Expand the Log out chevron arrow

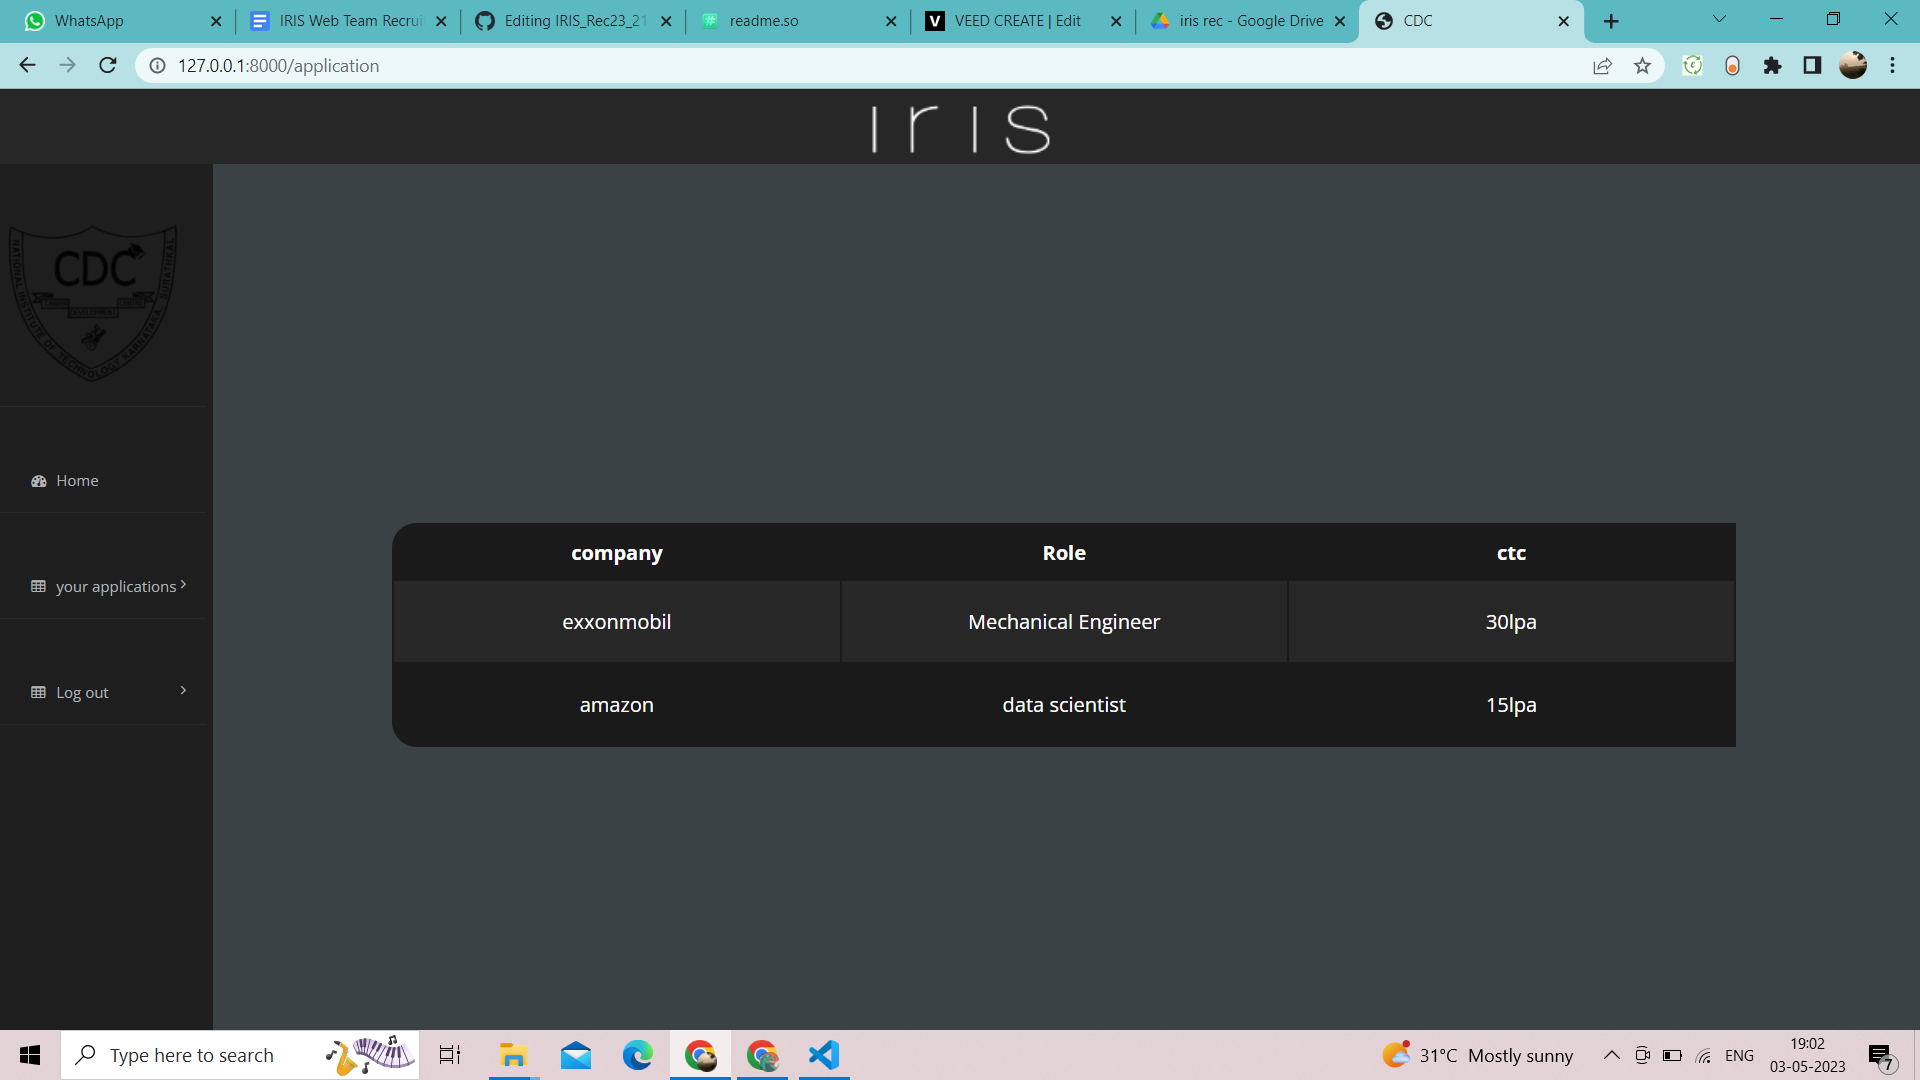(x=183, y=691)
